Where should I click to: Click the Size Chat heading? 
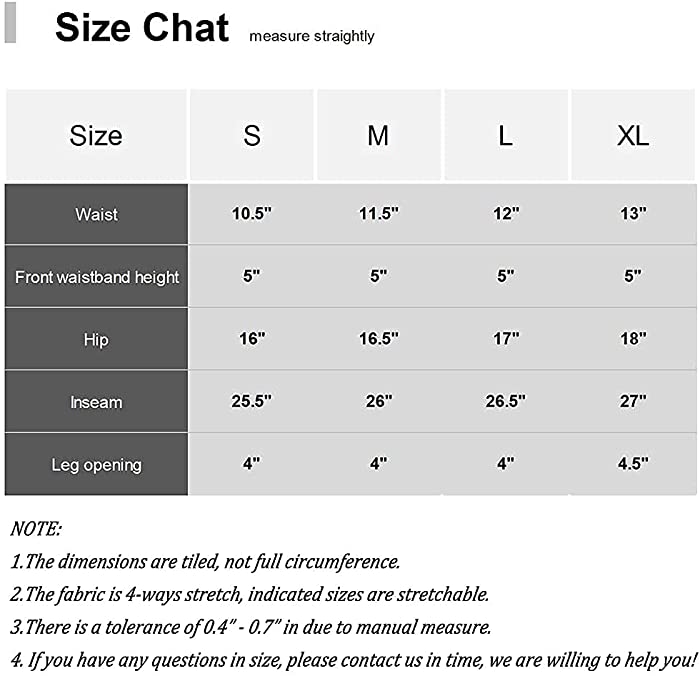[142, 28]
